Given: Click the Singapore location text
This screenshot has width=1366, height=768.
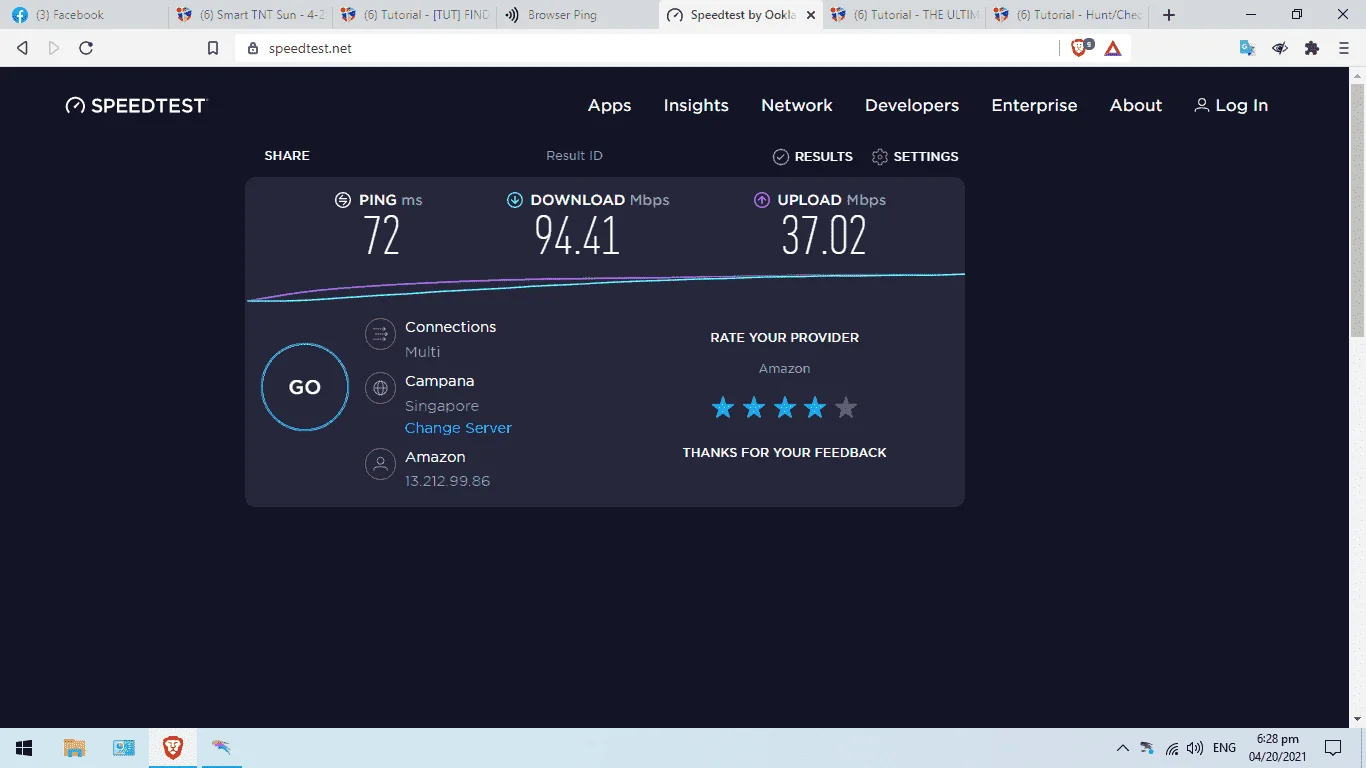Looking at the screenshot, I should point(442,406).
